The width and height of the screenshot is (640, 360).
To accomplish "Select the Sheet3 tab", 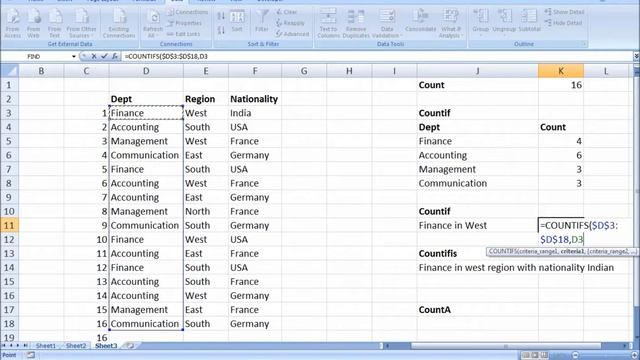I will [x=106, y=346].
